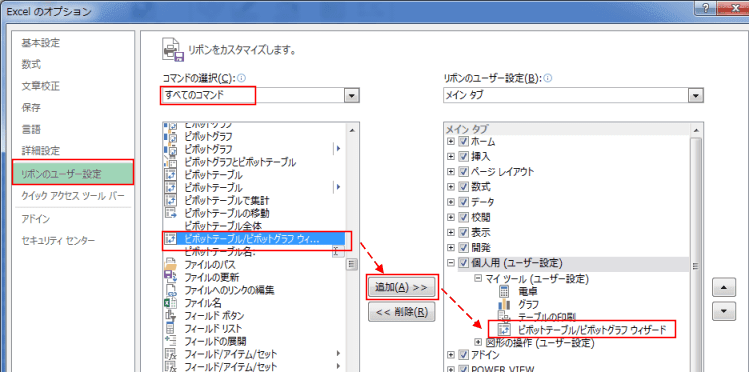Open the コマンドの選択 dropdown

[352, 96]
